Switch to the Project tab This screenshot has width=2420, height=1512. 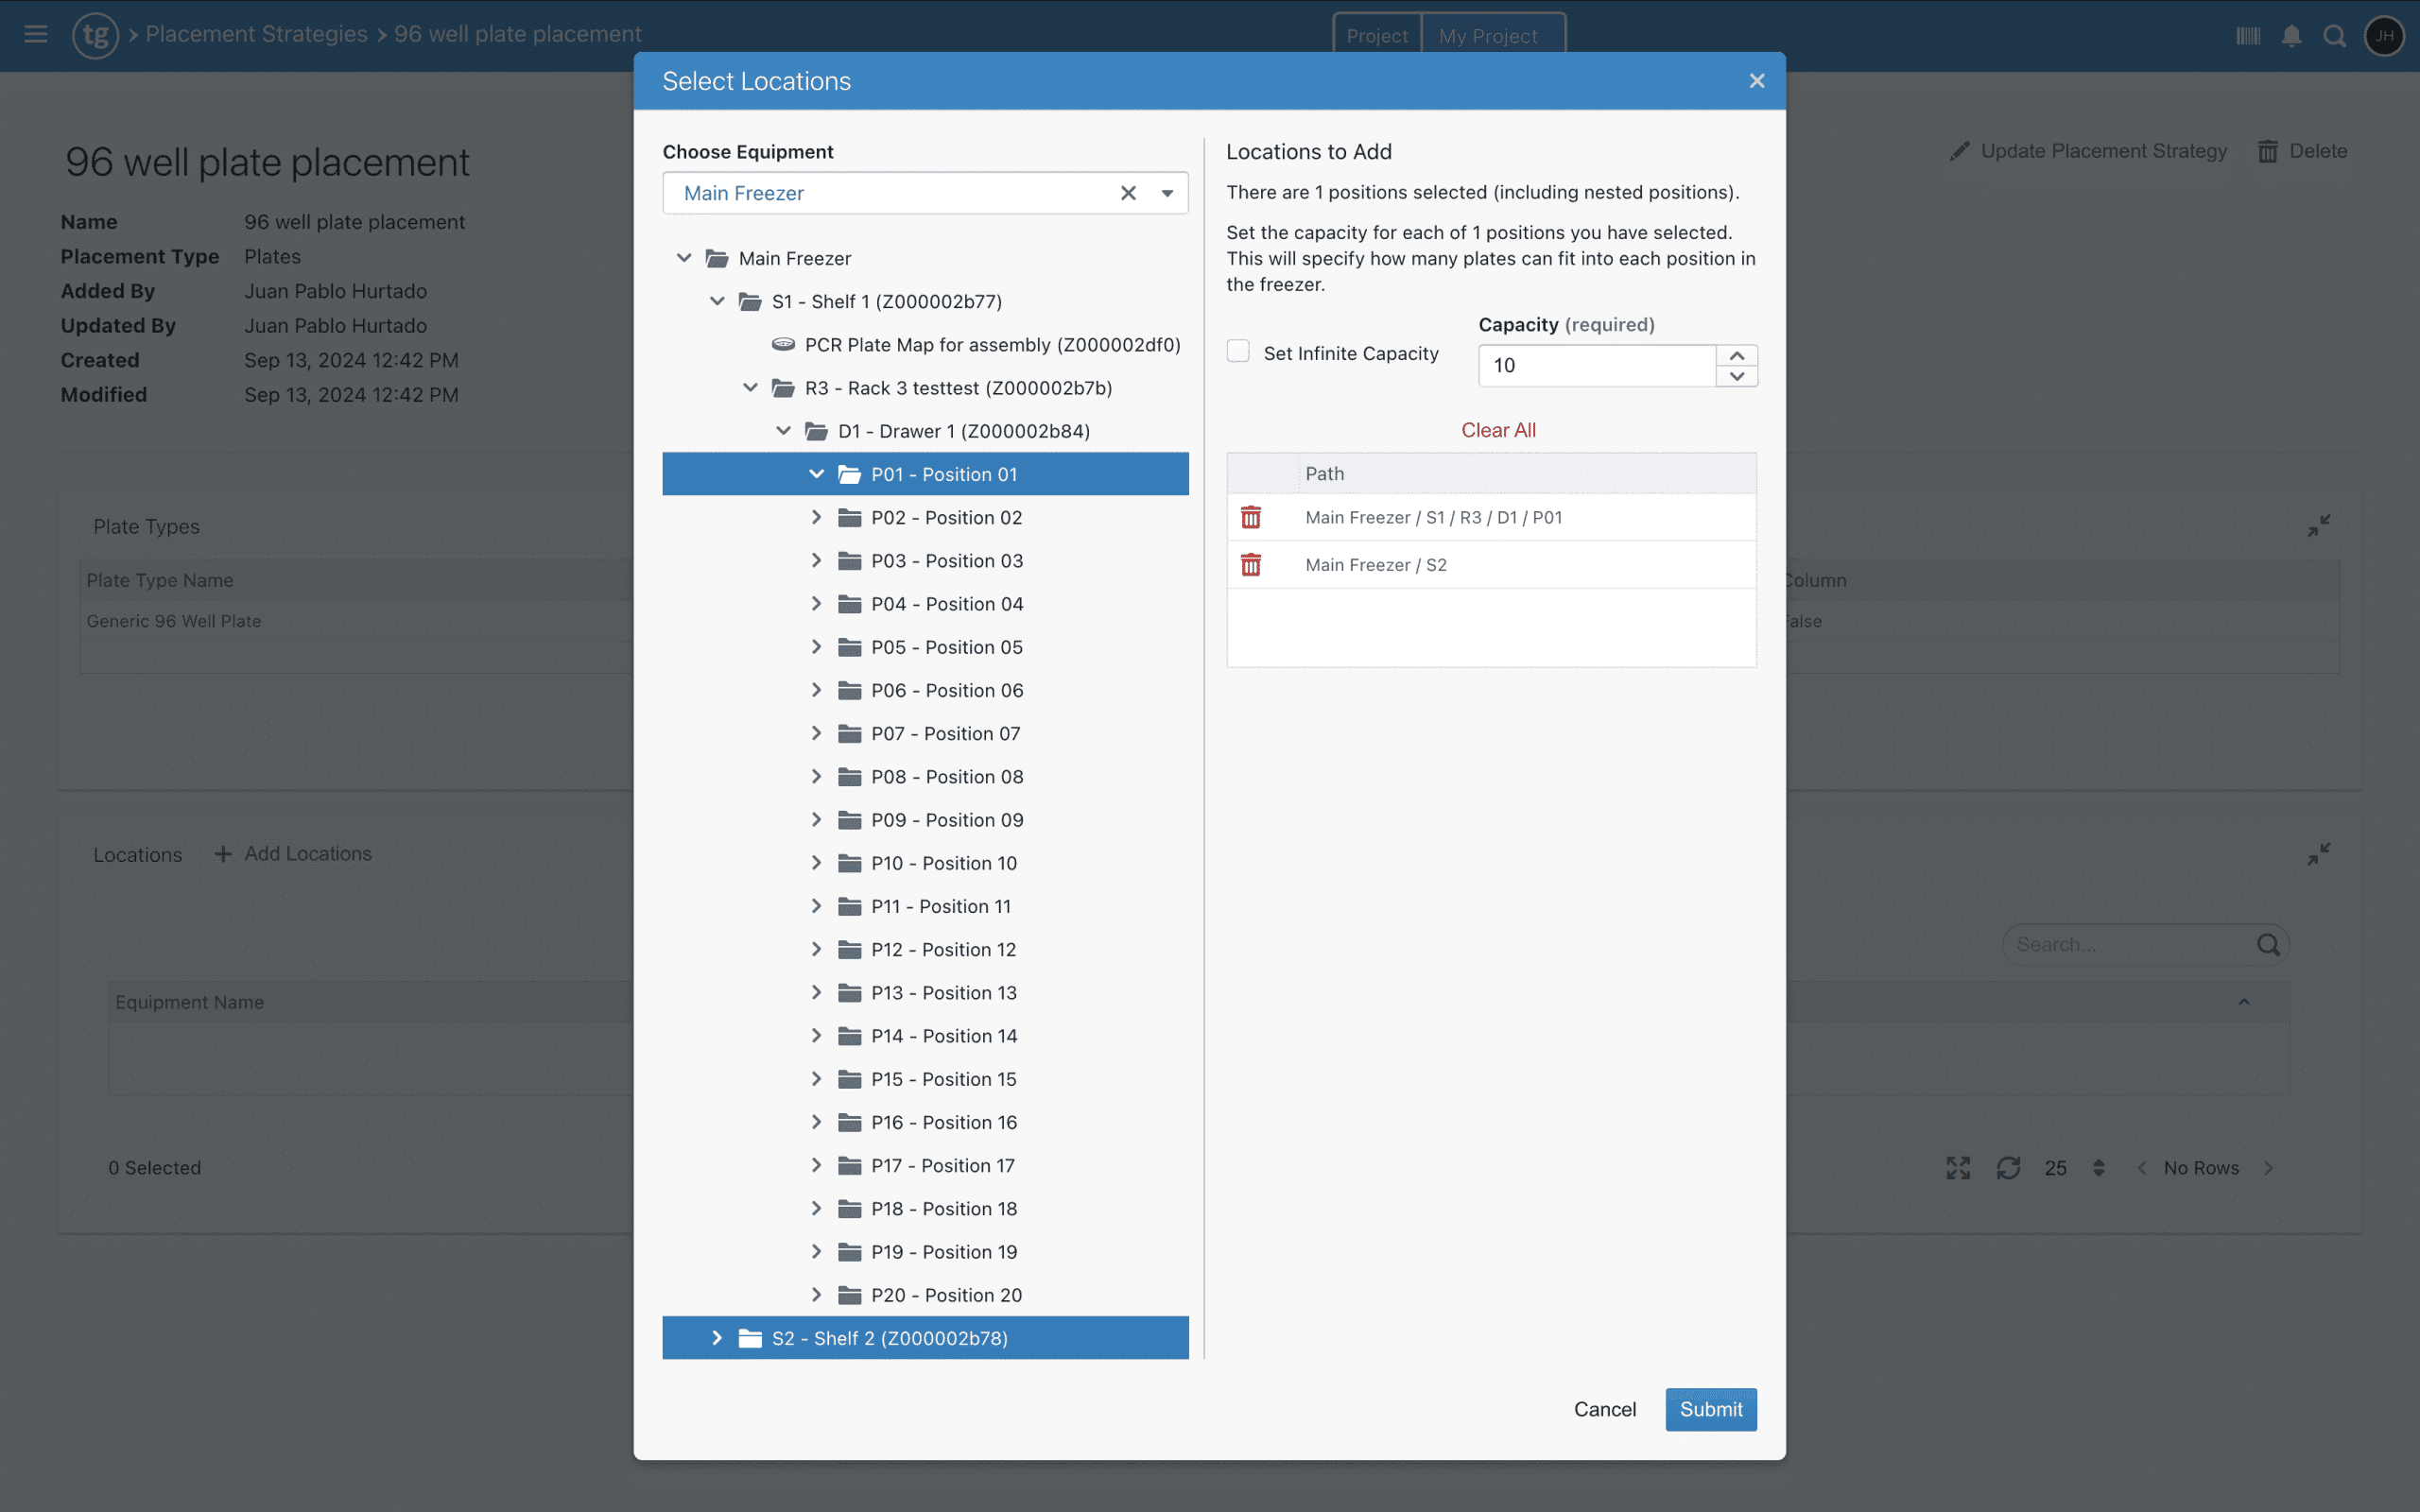click(x=1376, y=35)
